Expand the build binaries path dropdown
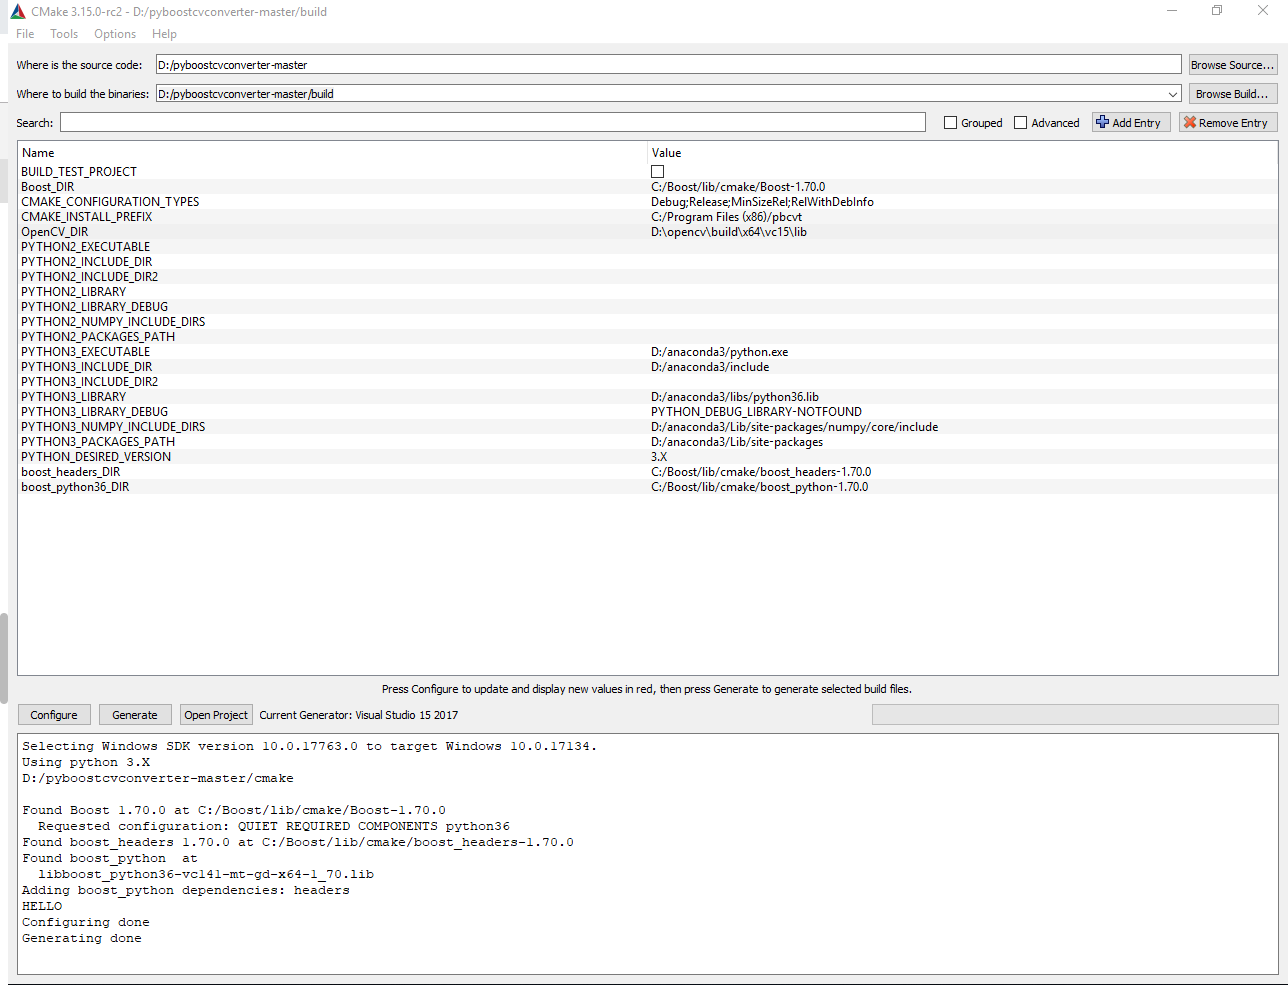1288x985 pixels. (x=1173, y=94)
